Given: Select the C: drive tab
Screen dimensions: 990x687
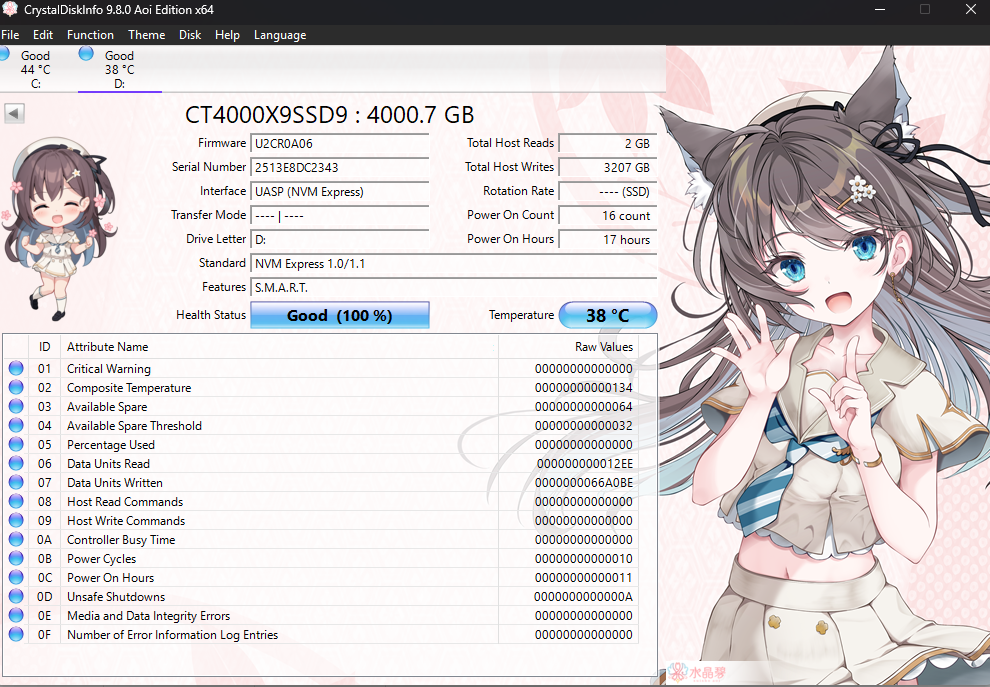Looking at the screenshot, I should point(35,70).
